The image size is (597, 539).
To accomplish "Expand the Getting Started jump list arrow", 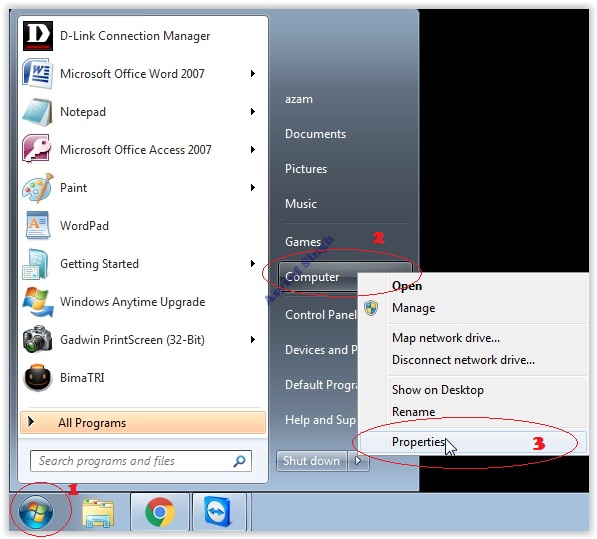I will tap(252, 263).
